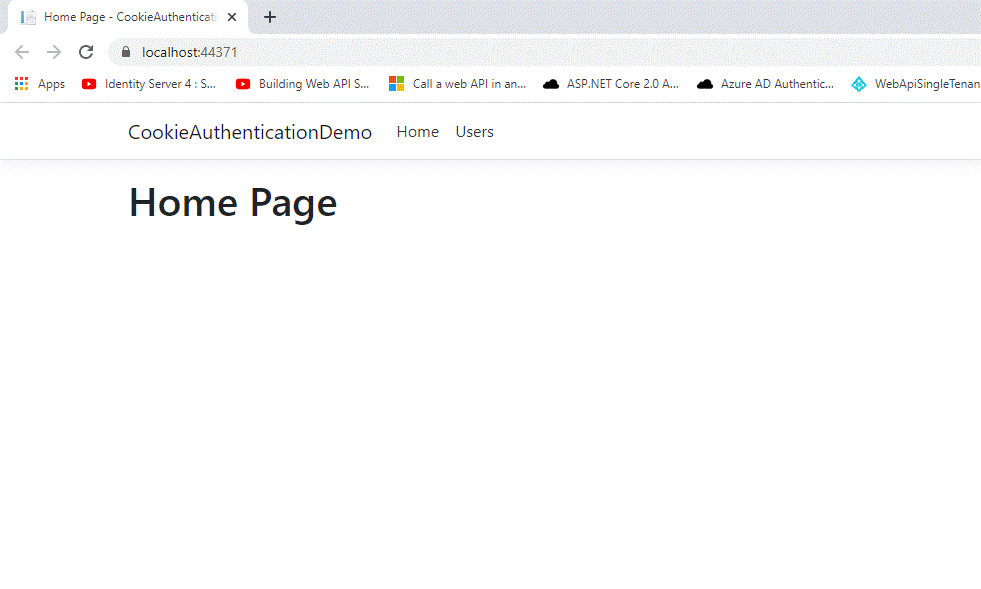The height and width of the screenshot is (589, 981).
Task: Click the forward navigation arrow
Action: [x=54, y=52]
